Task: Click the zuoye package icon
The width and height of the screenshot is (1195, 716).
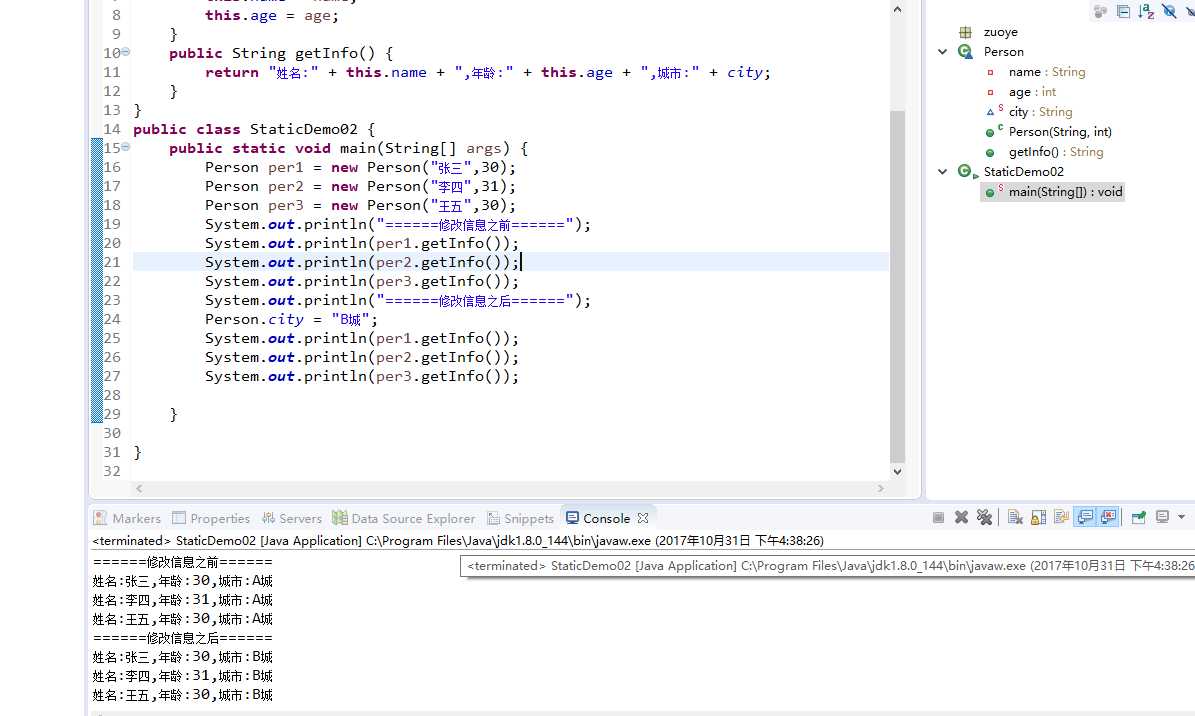Action: (x=965, y=32)
